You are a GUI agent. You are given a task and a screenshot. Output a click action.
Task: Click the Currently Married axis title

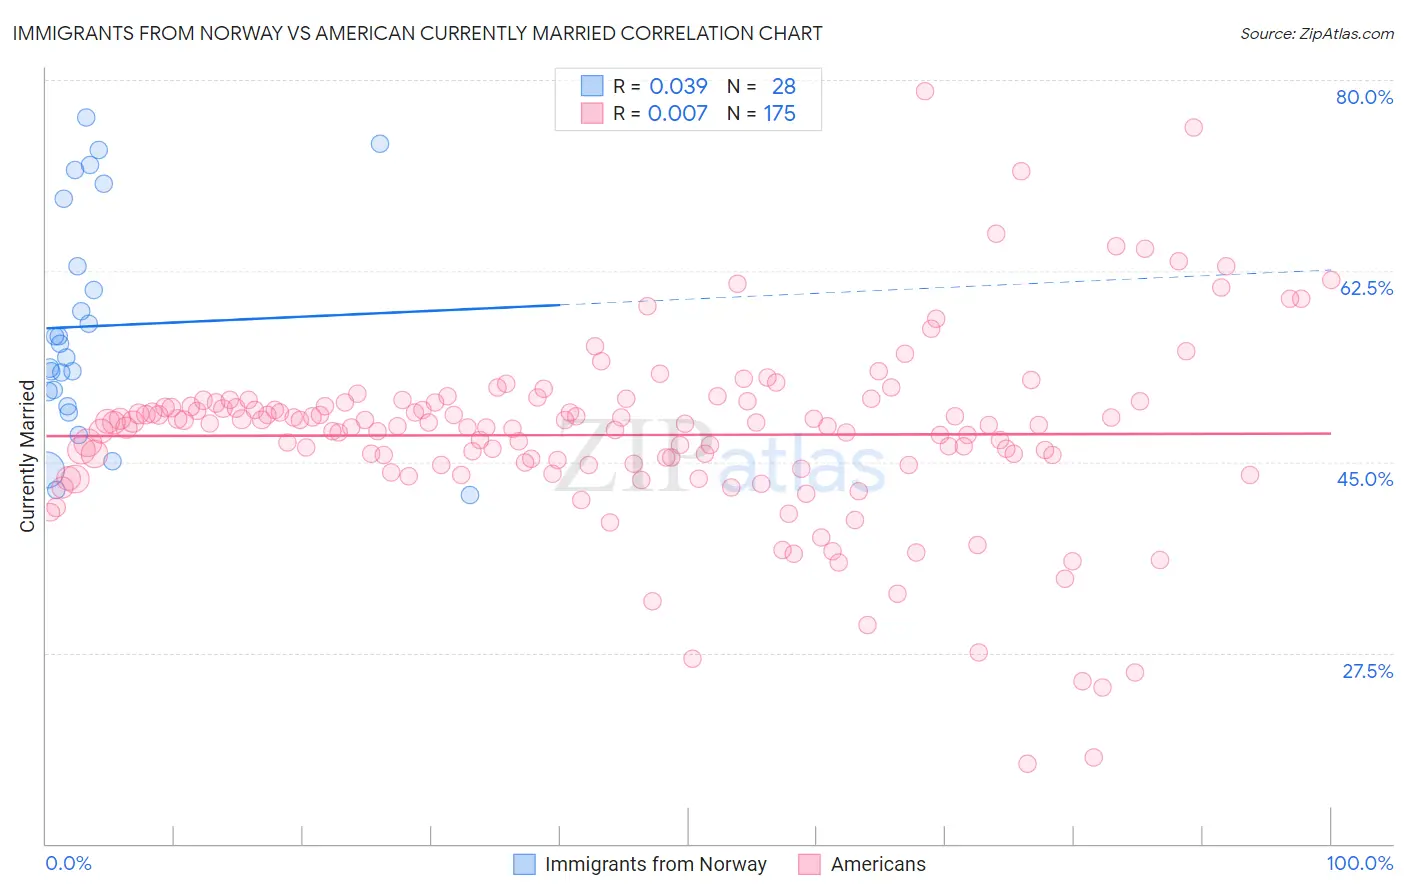27,456
